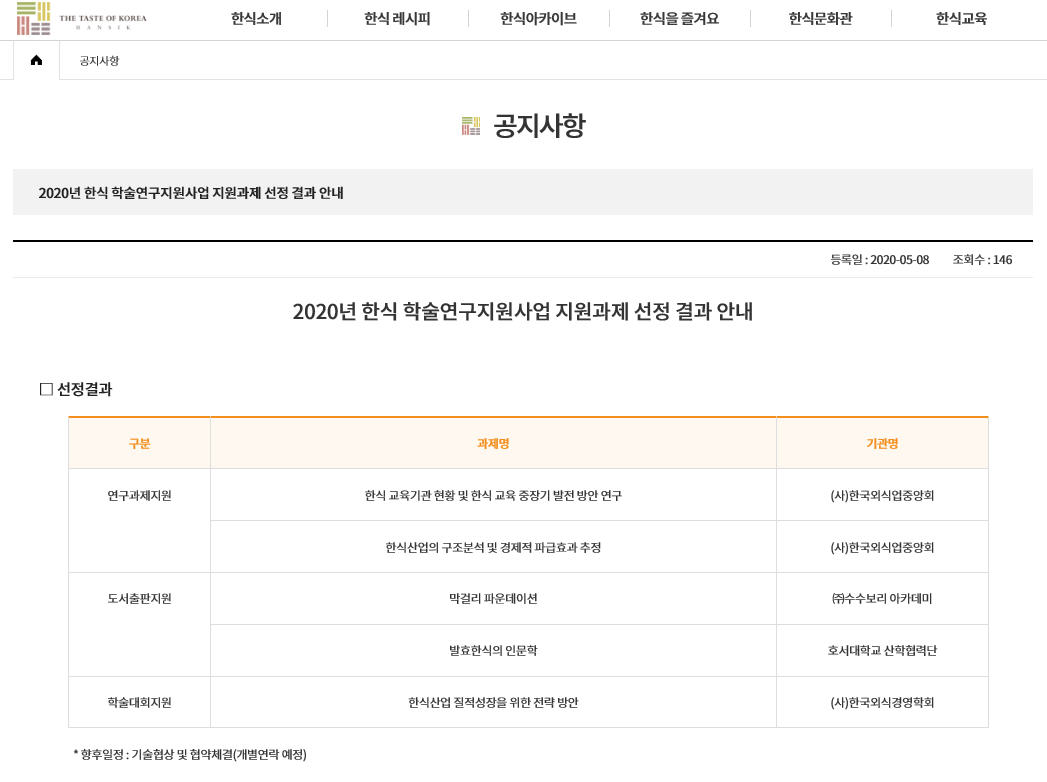
Task: Select the 구분 column header
Action: click(139, 444)
